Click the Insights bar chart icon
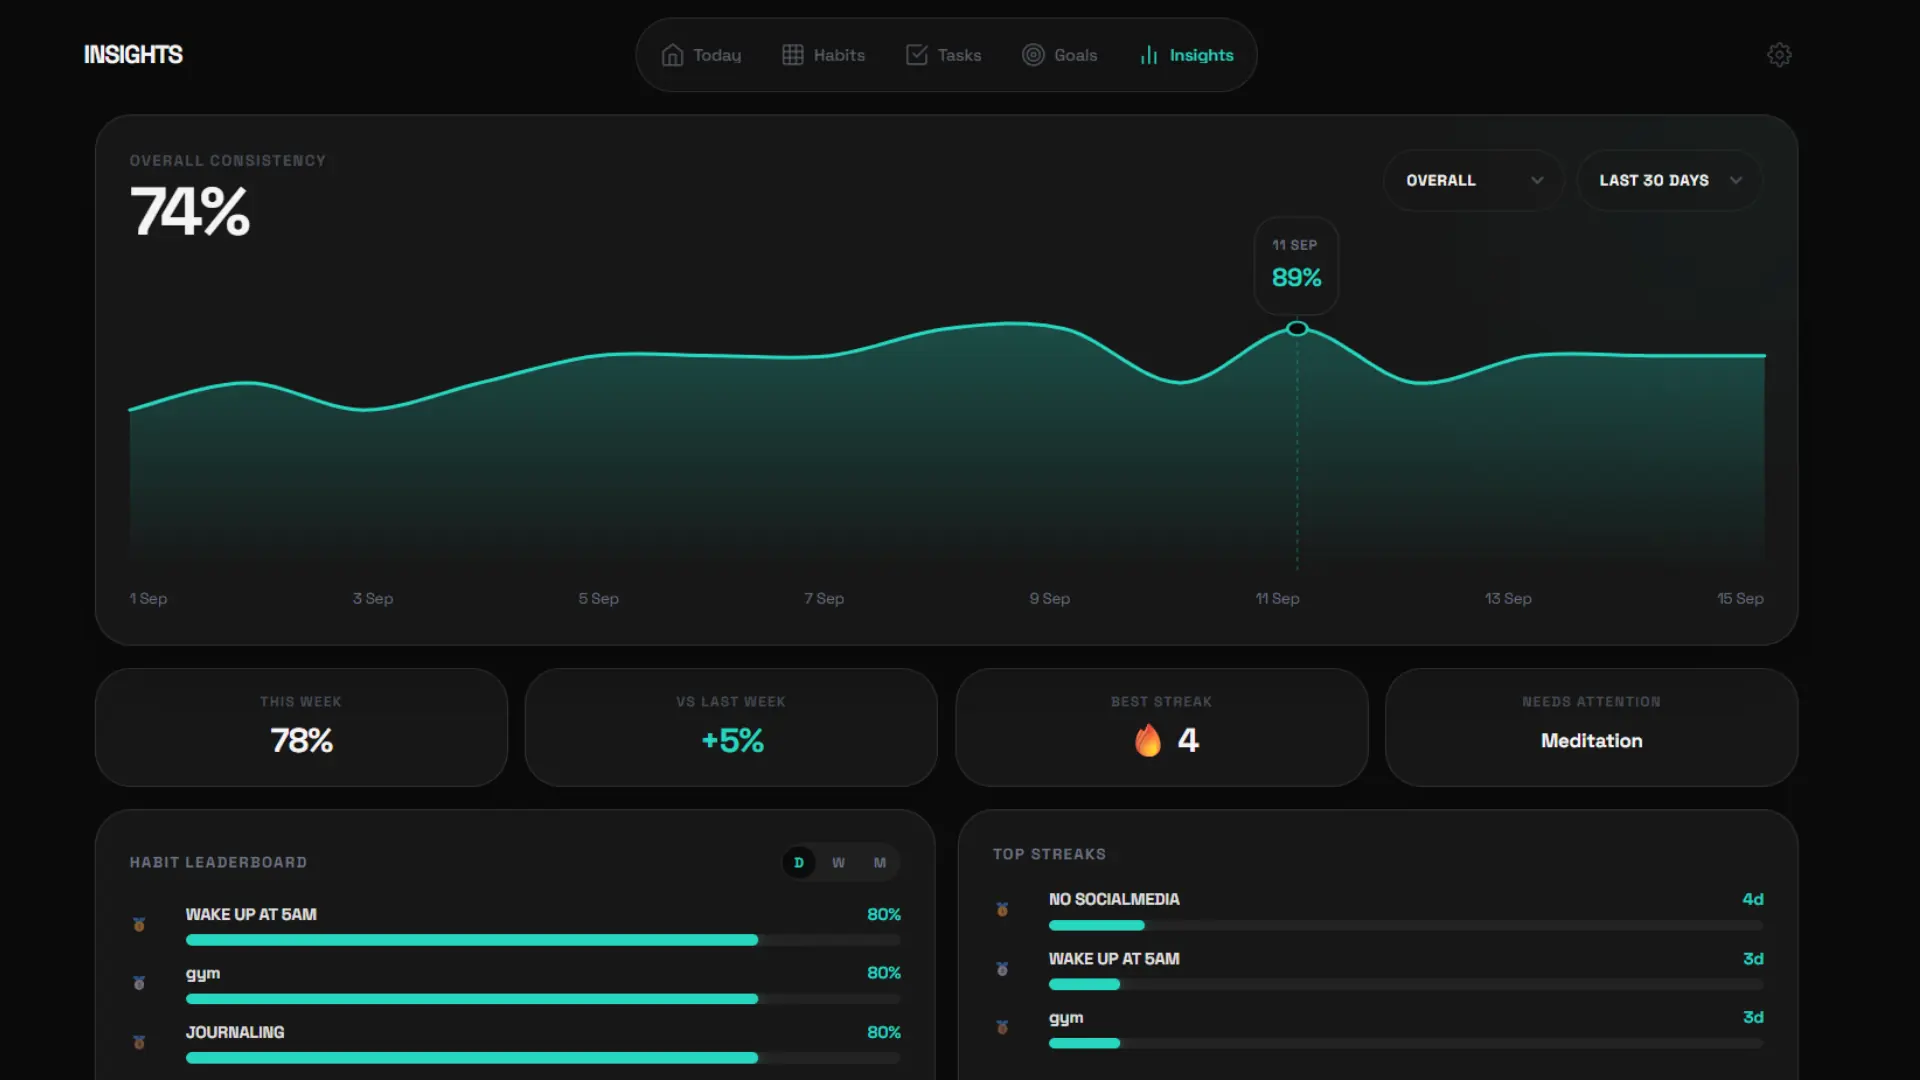Viewport: 1920px width, 1080px height. pyautogui.click(x=1149, y=55)
